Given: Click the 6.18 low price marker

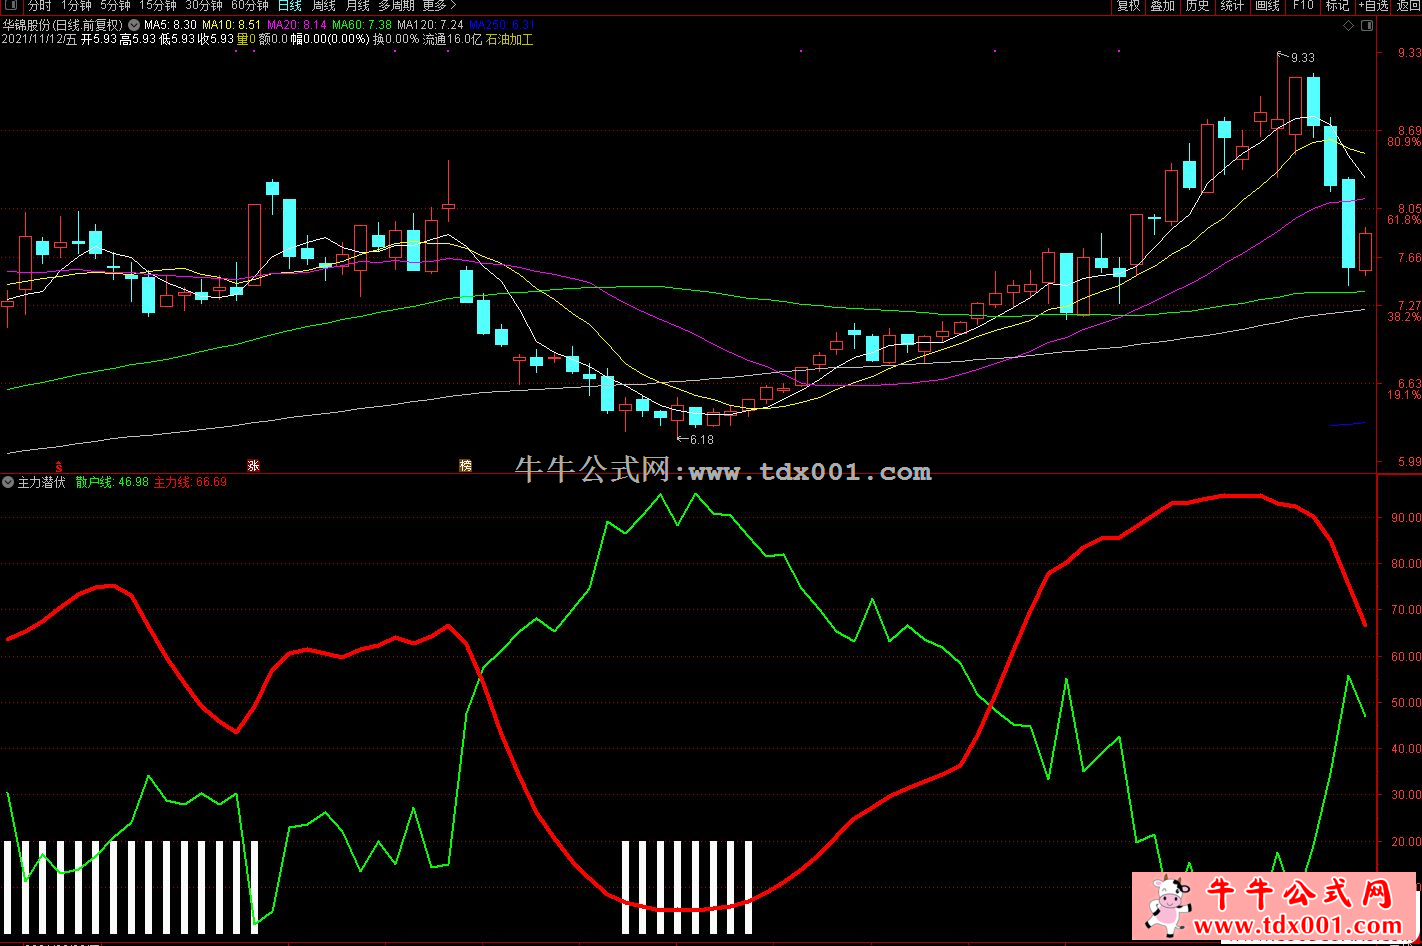Looking at the screenshot, I should [702, 440].
